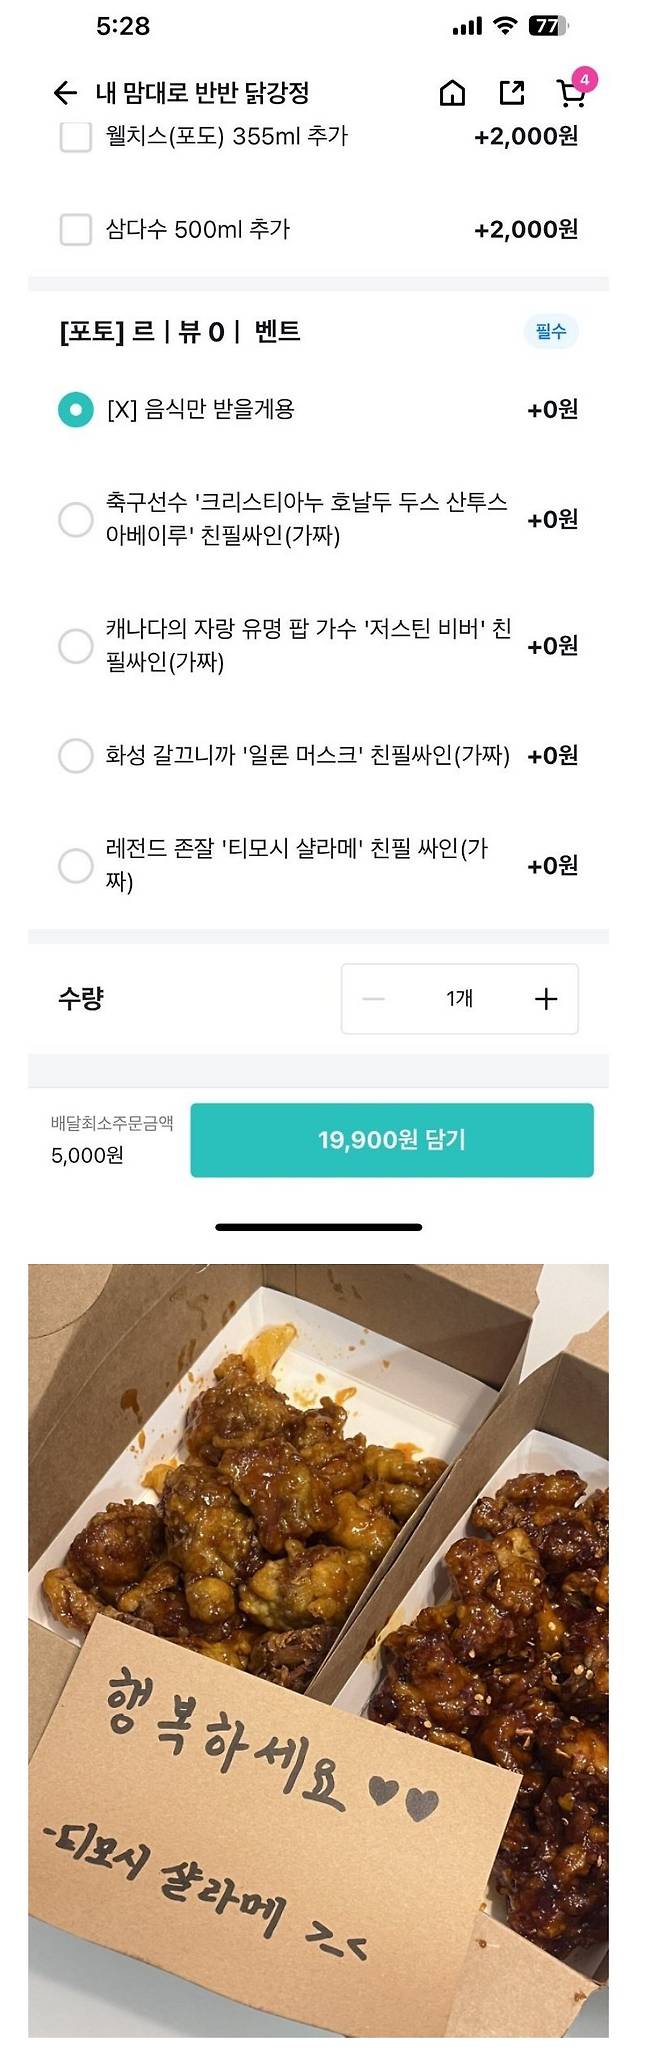Check the 삼다수 500ml 추가 checkbox
Viewport: 658px width, 2066px height.
[74, 229]
